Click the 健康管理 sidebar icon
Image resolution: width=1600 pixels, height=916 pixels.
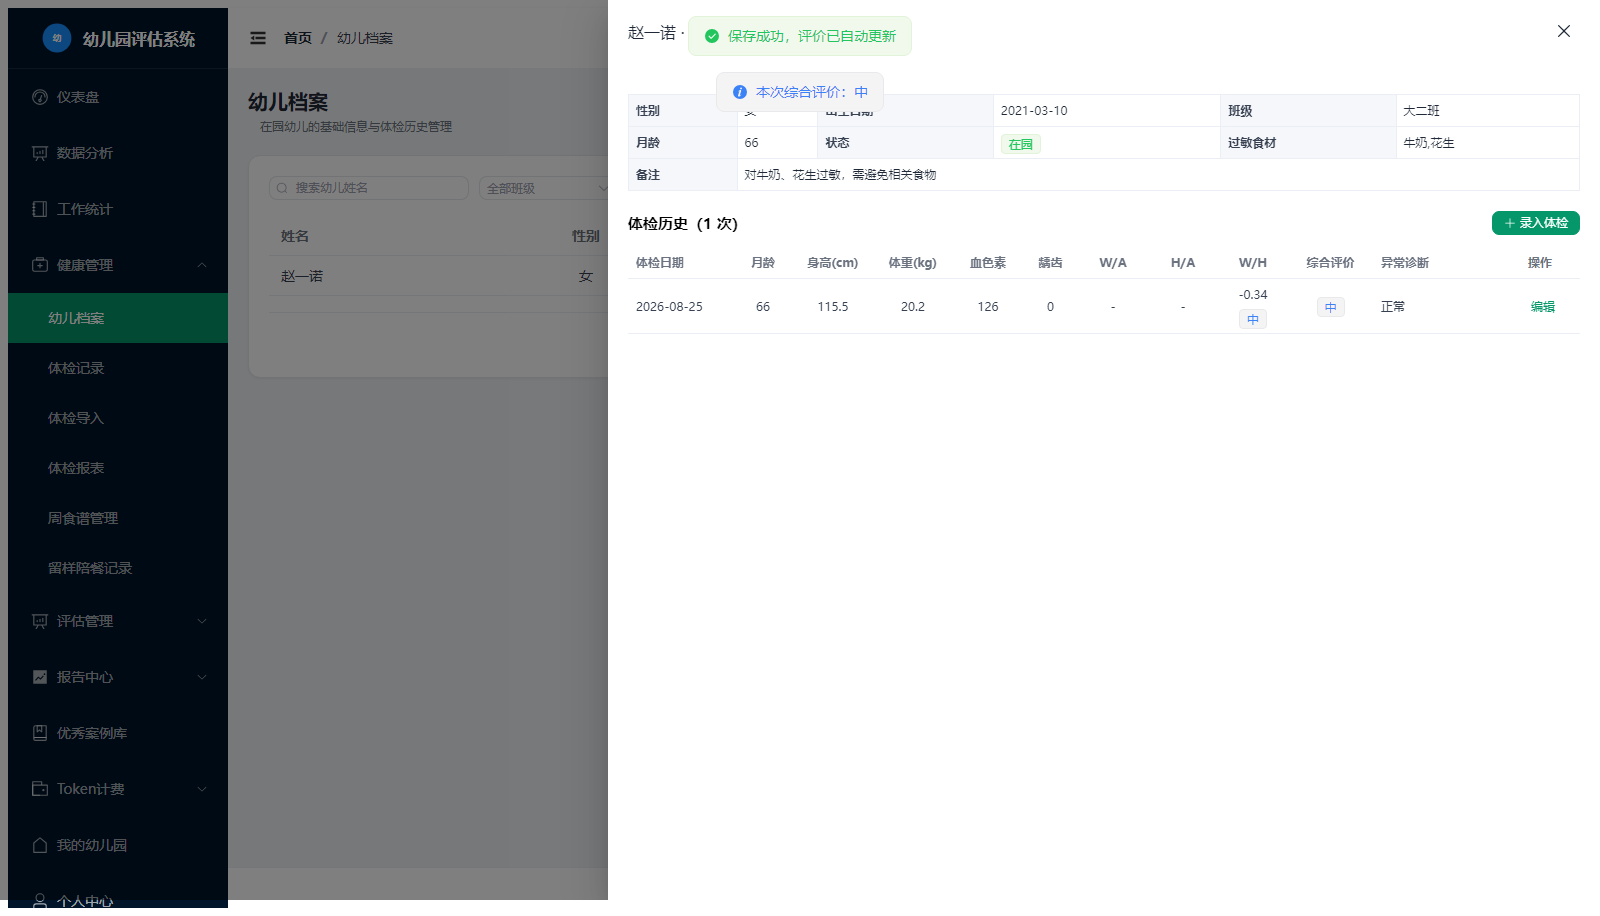tap(40, 265)
